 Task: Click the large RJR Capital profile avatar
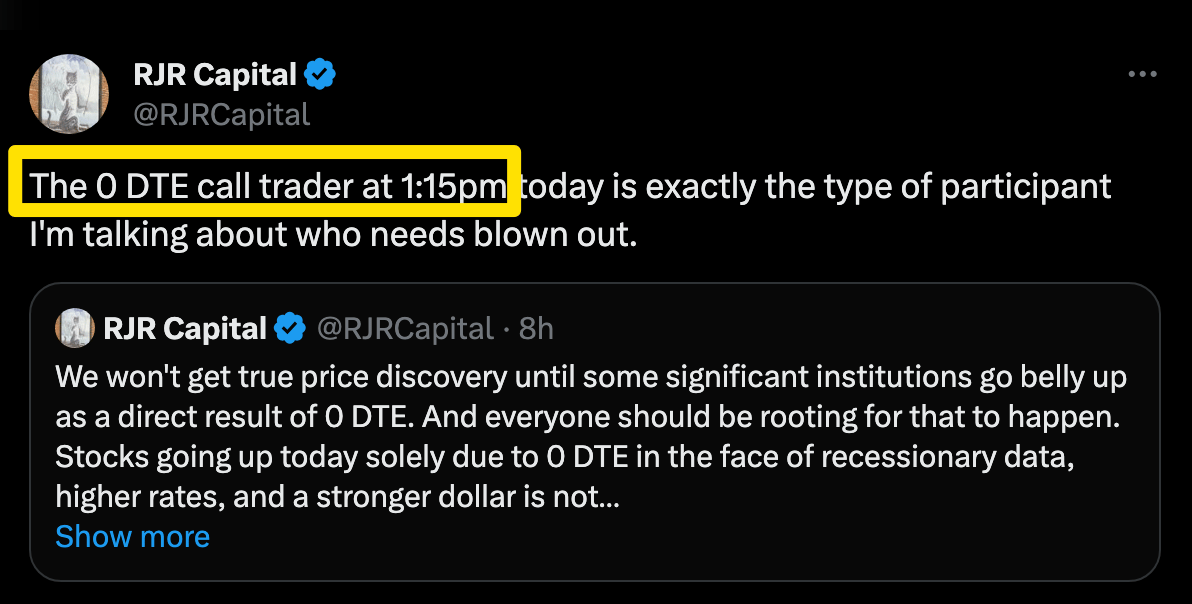[x=69, y=93]
